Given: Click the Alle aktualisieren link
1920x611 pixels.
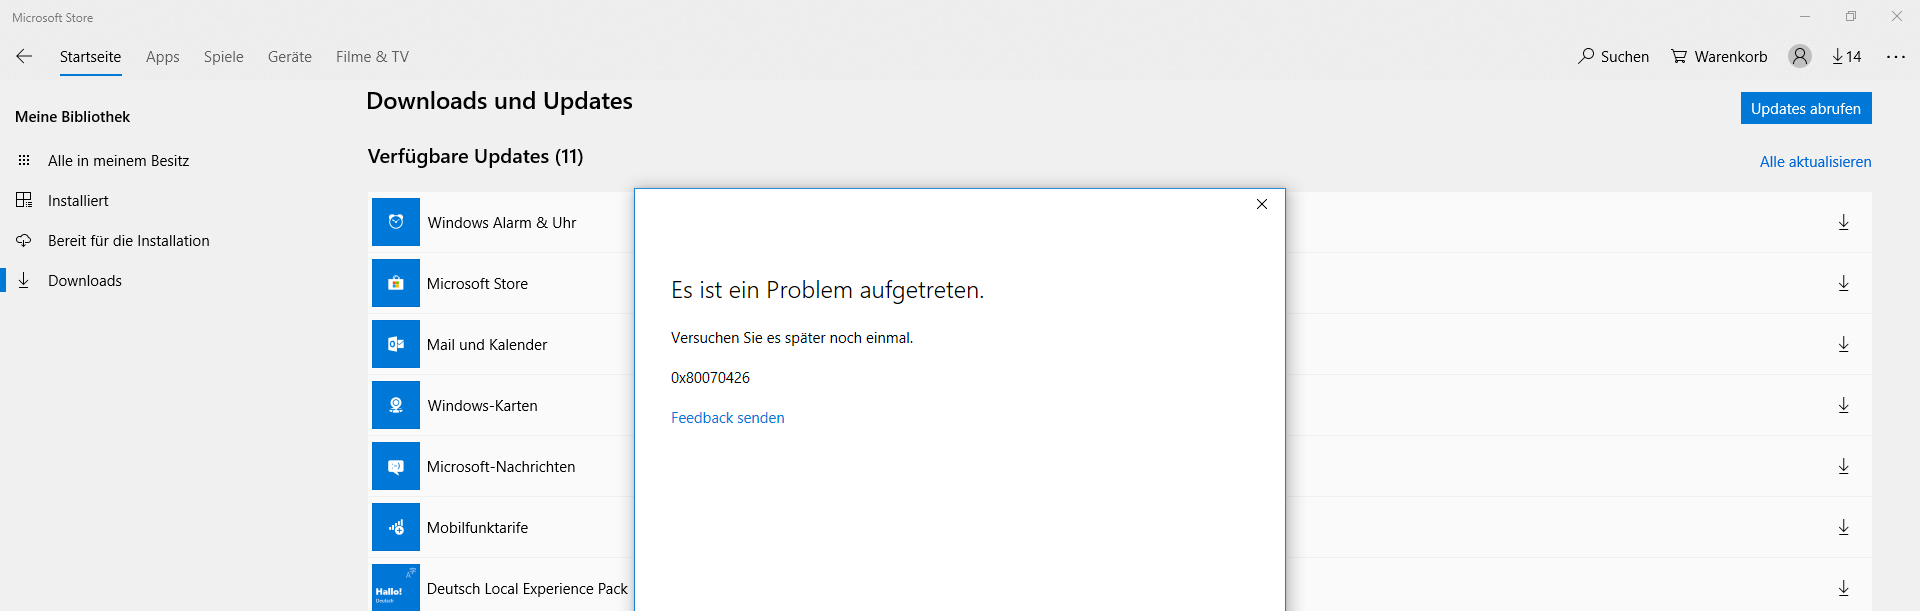Looking at the screenshot, I should pyautogui.click(x=1815, y=162).
